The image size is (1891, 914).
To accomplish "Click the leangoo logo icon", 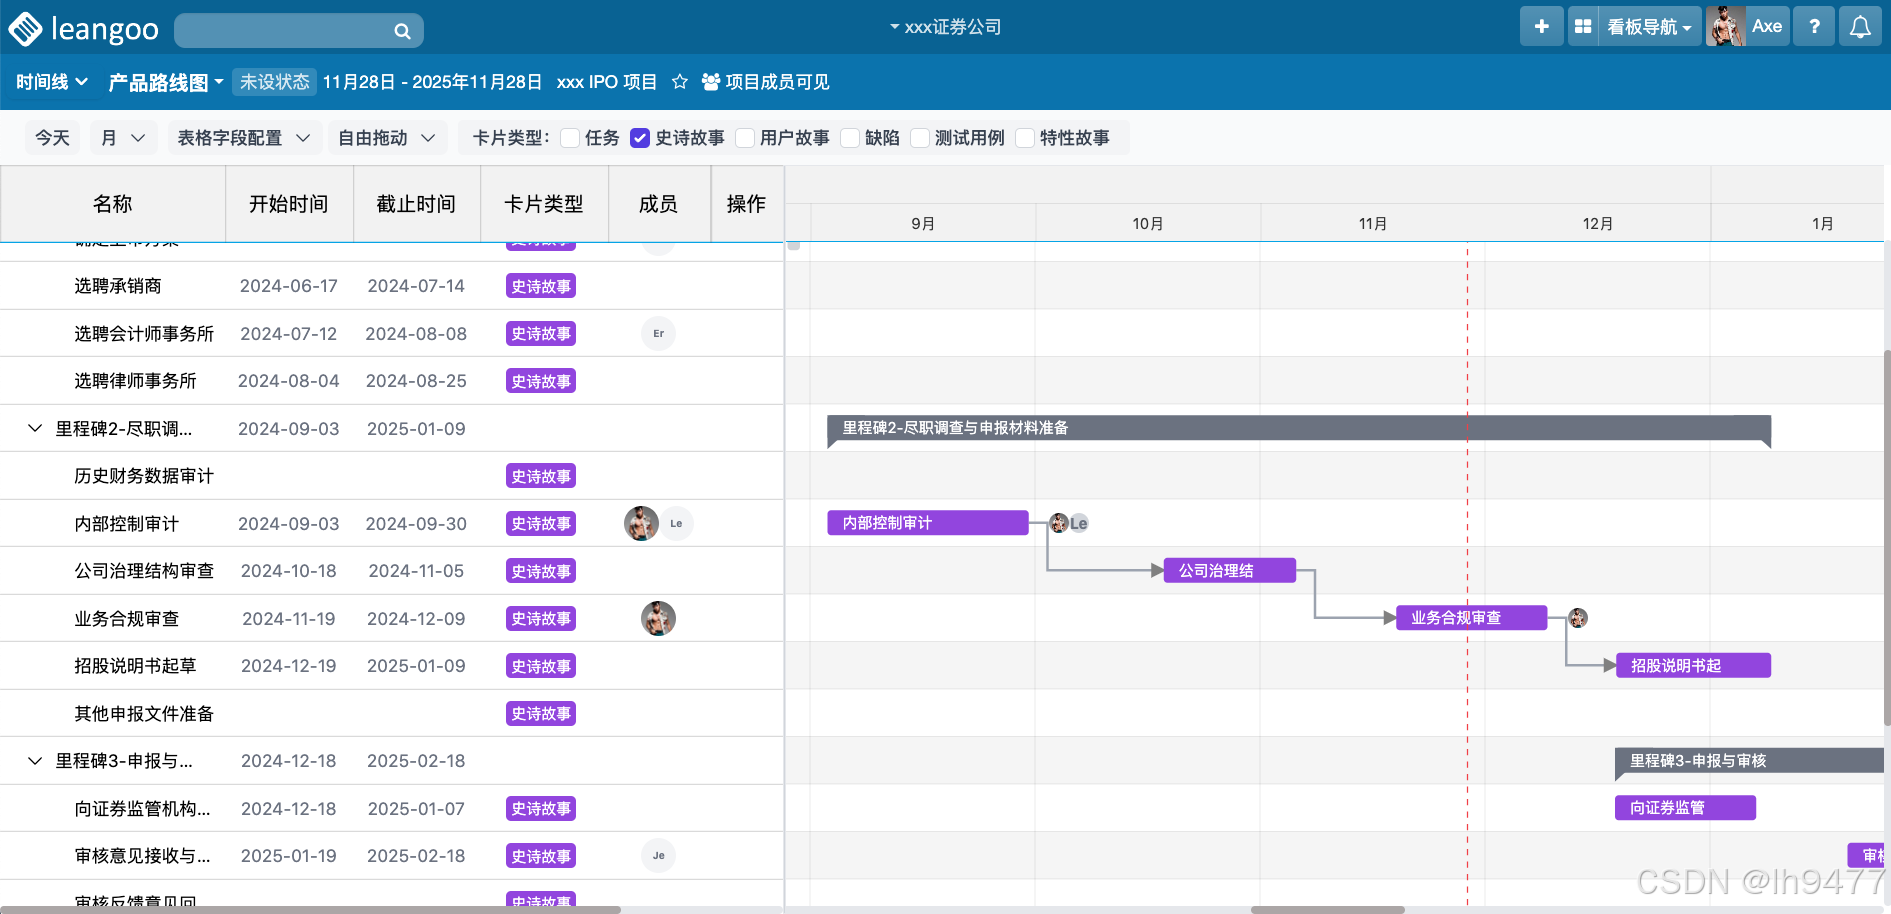I will 25,28.
